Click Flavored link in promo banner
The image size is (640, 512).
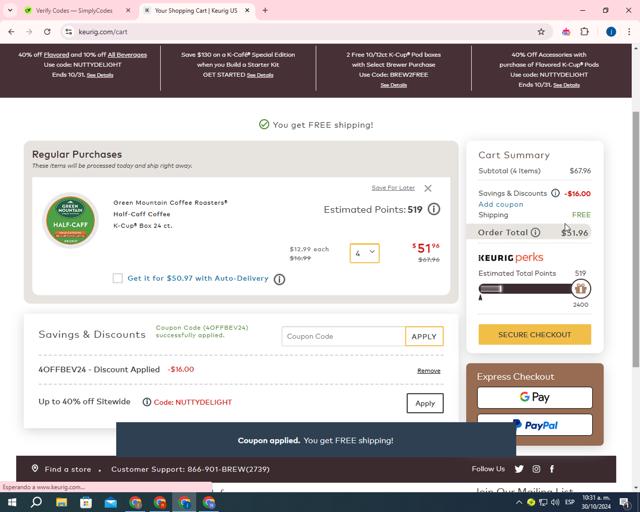pos(56,55)
